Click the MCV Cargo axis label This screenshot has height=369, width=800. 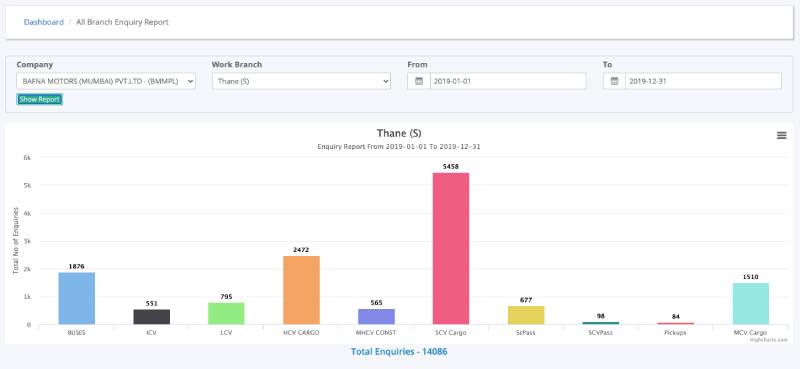[x=751, y=332]
